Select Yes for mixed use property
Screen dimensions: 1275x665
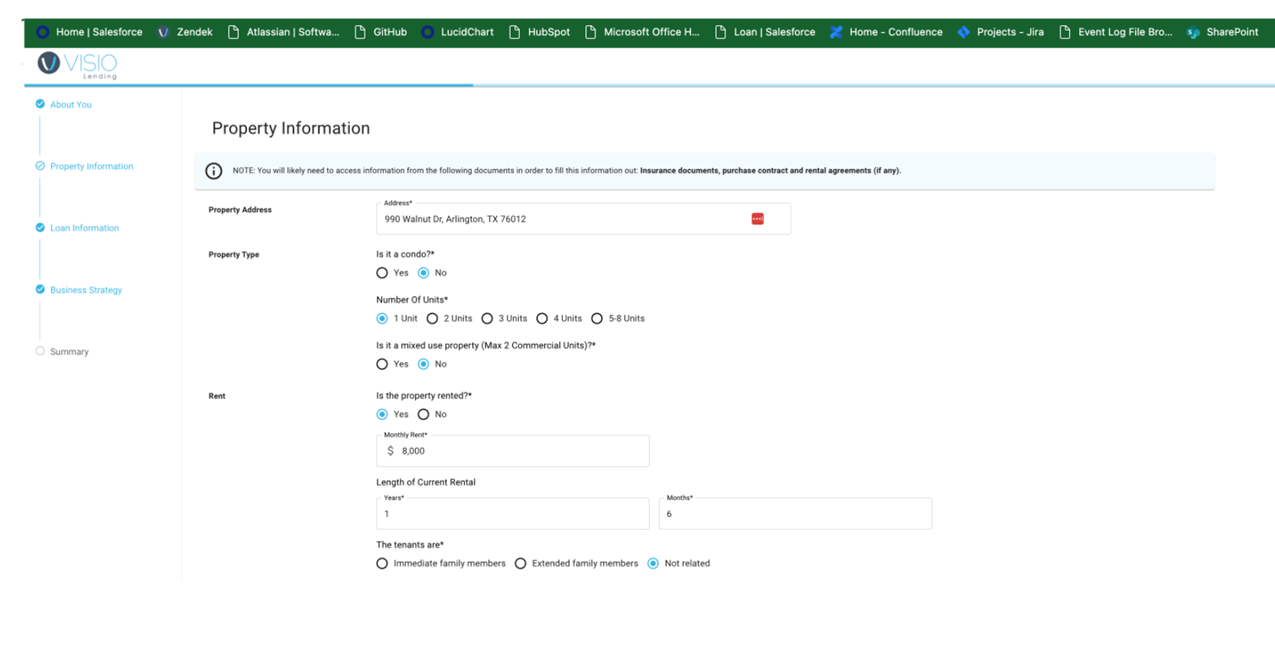coord(382,364)
